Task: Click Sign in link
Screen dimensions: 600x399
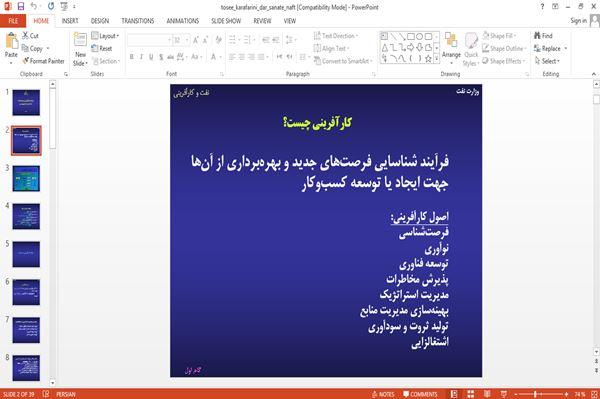Action: click(578, 21)
